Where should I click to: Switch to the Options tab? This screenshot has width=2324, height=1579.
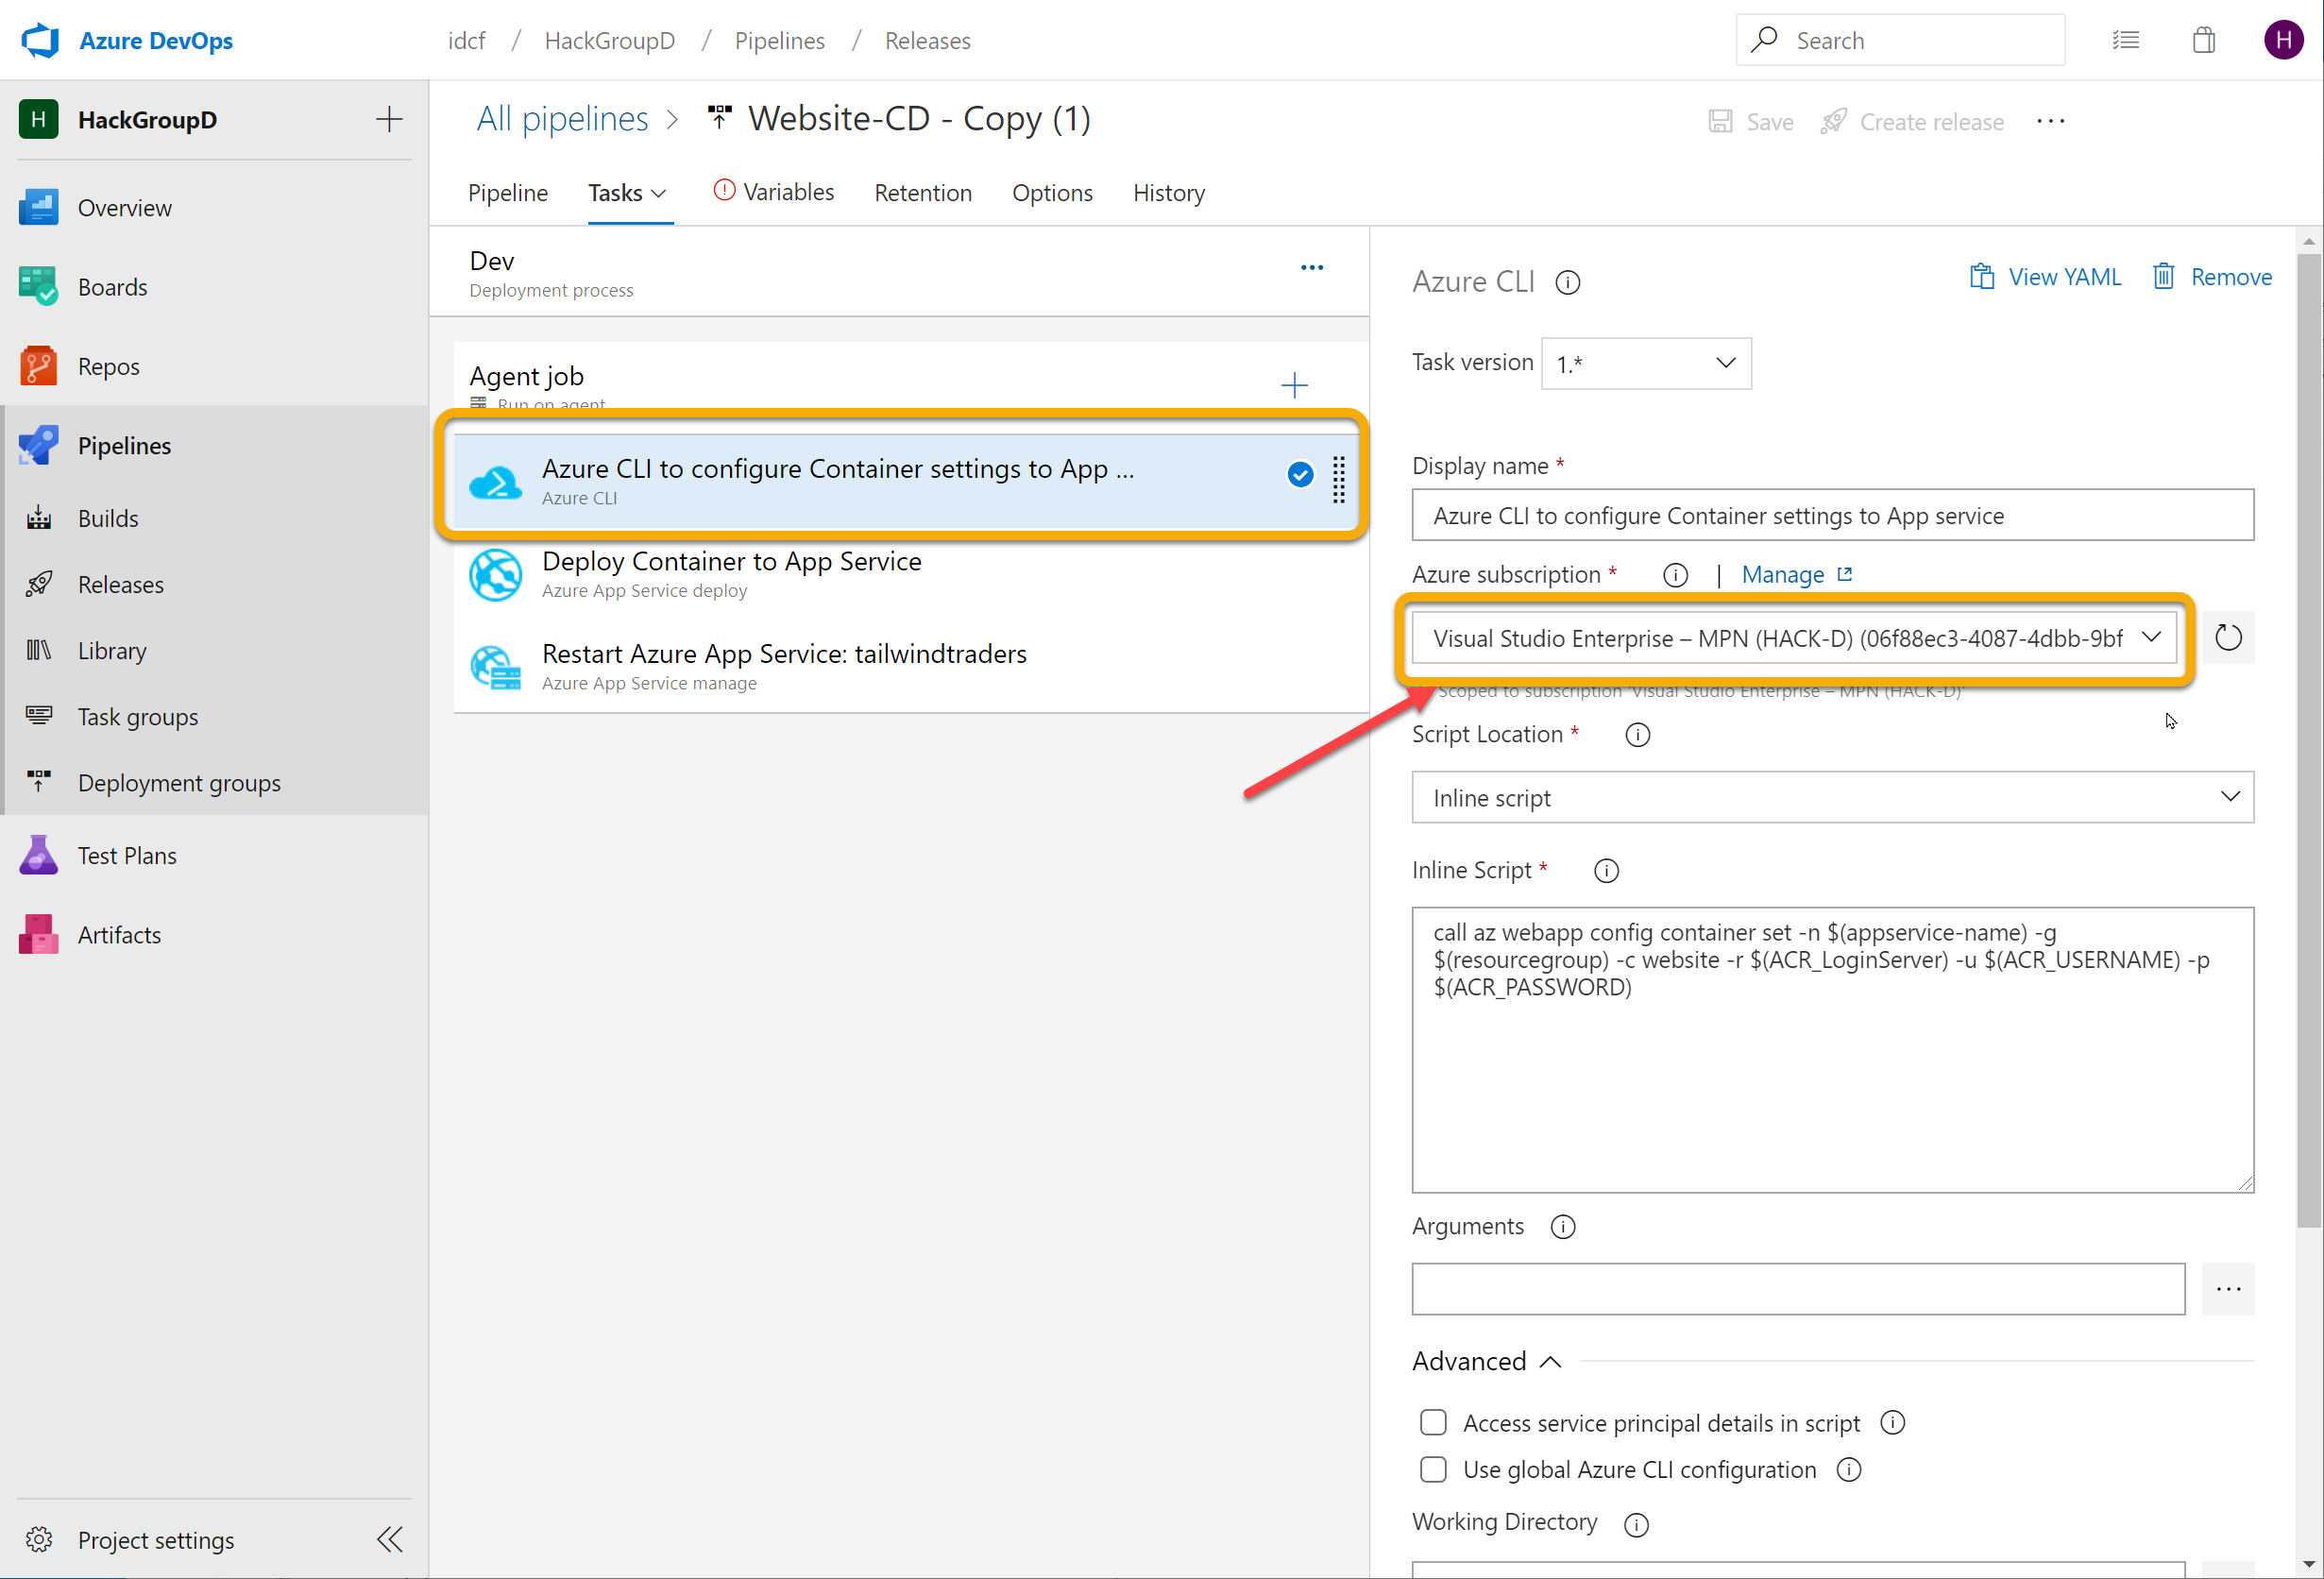point(1052,193)
